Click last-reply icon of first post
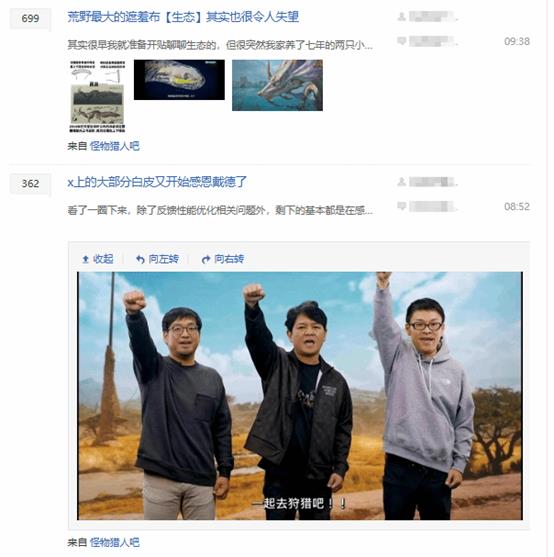 402,41
